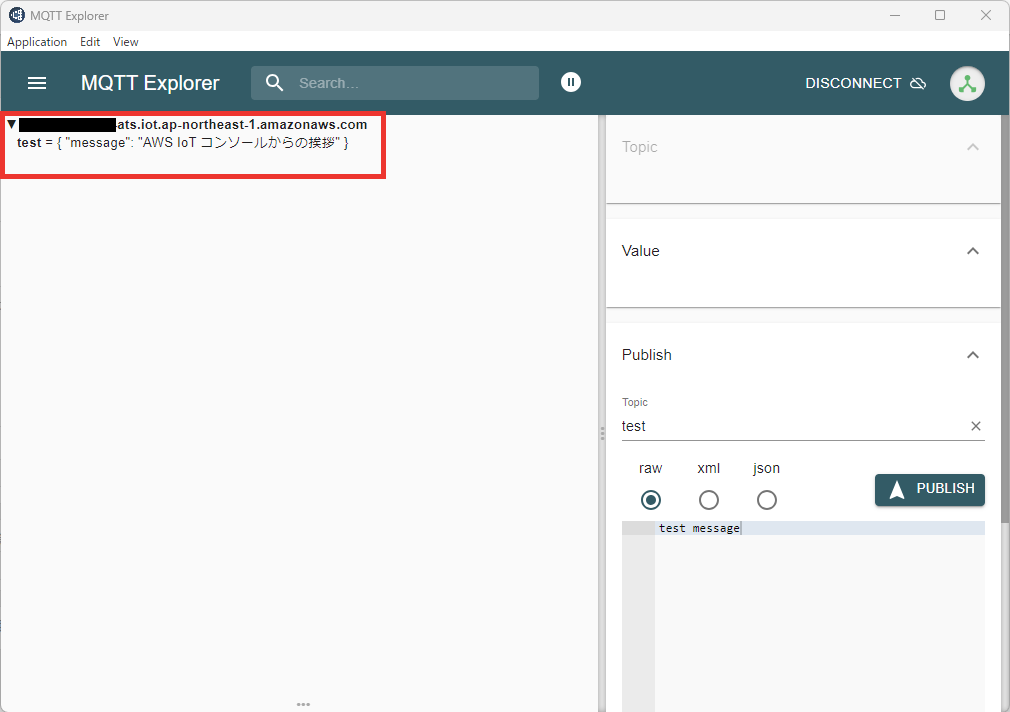Select the xml payload format
1010x712 pixels.
(x=709, y=500)
